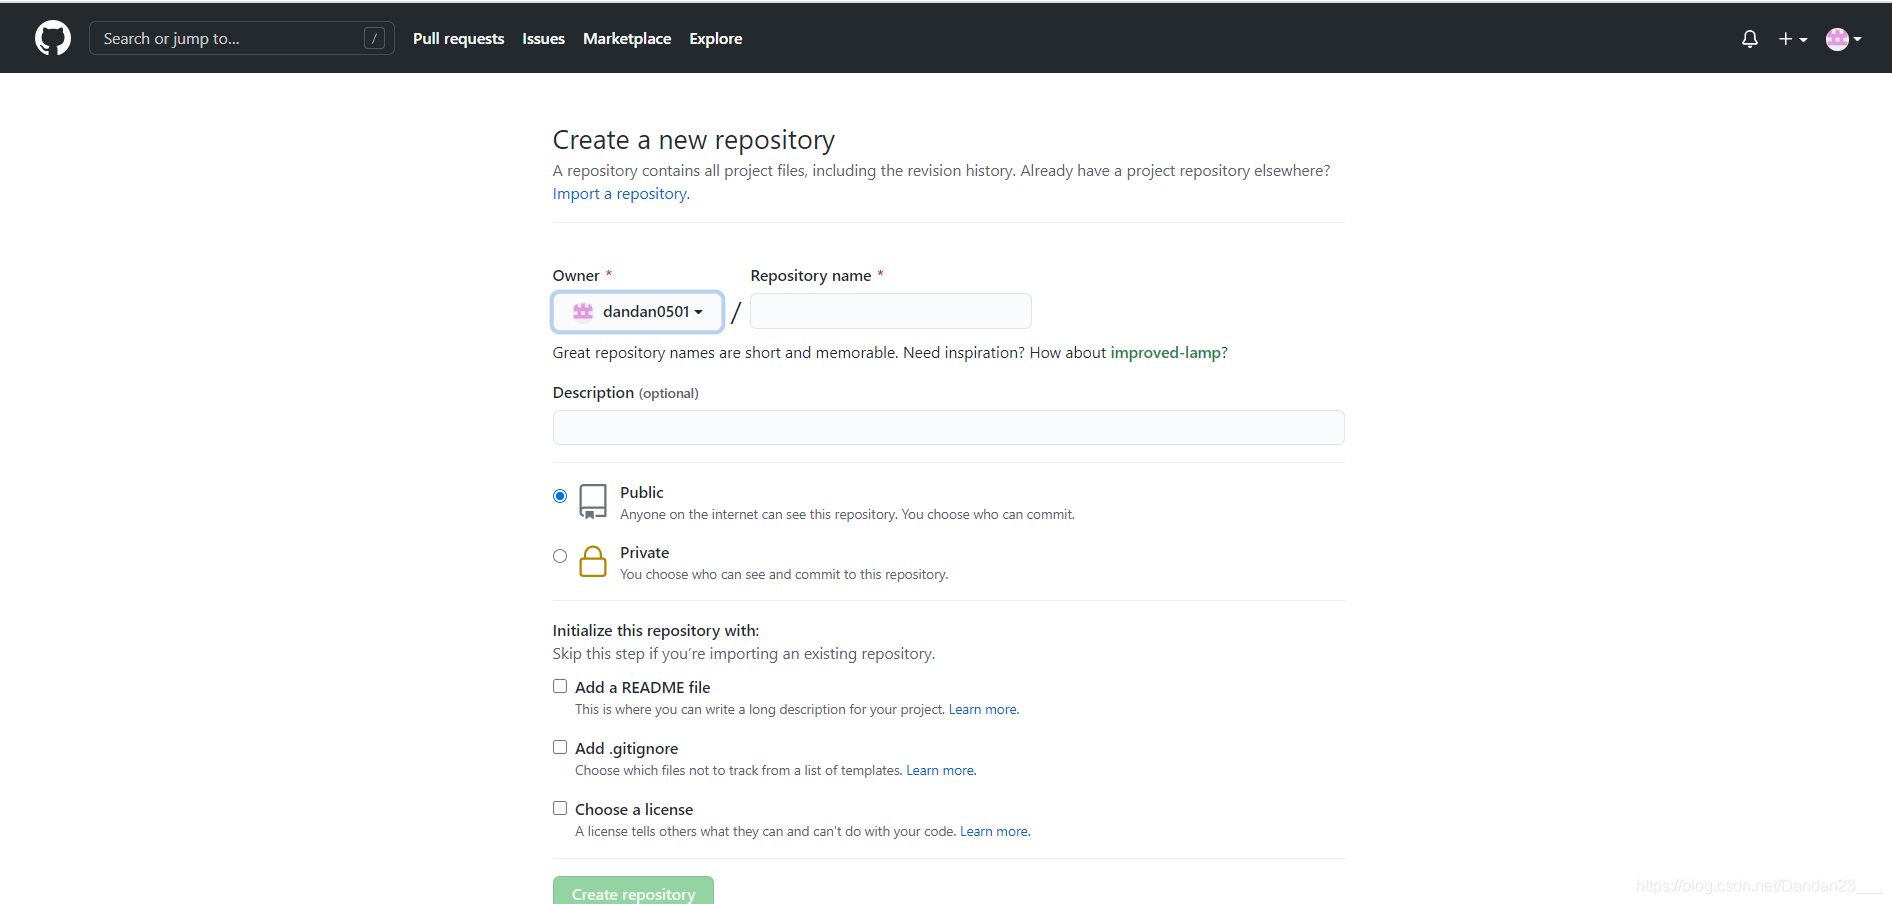The image size is (1892, 904).
Task: Check Add a README file
Action: pyautogui.click(x=560, y=686)
